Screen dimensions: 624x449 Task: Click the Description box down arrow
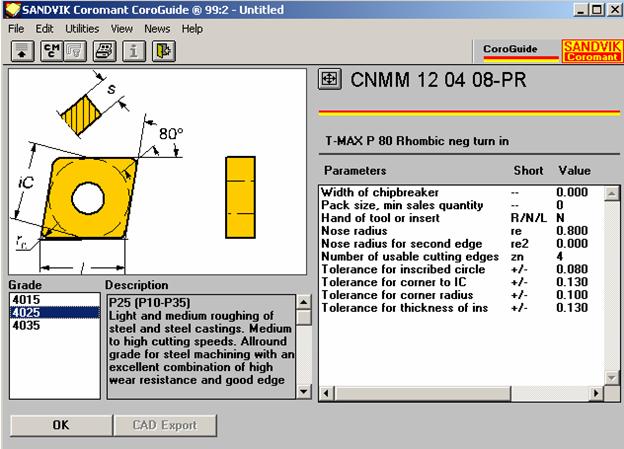click(304, 391)
